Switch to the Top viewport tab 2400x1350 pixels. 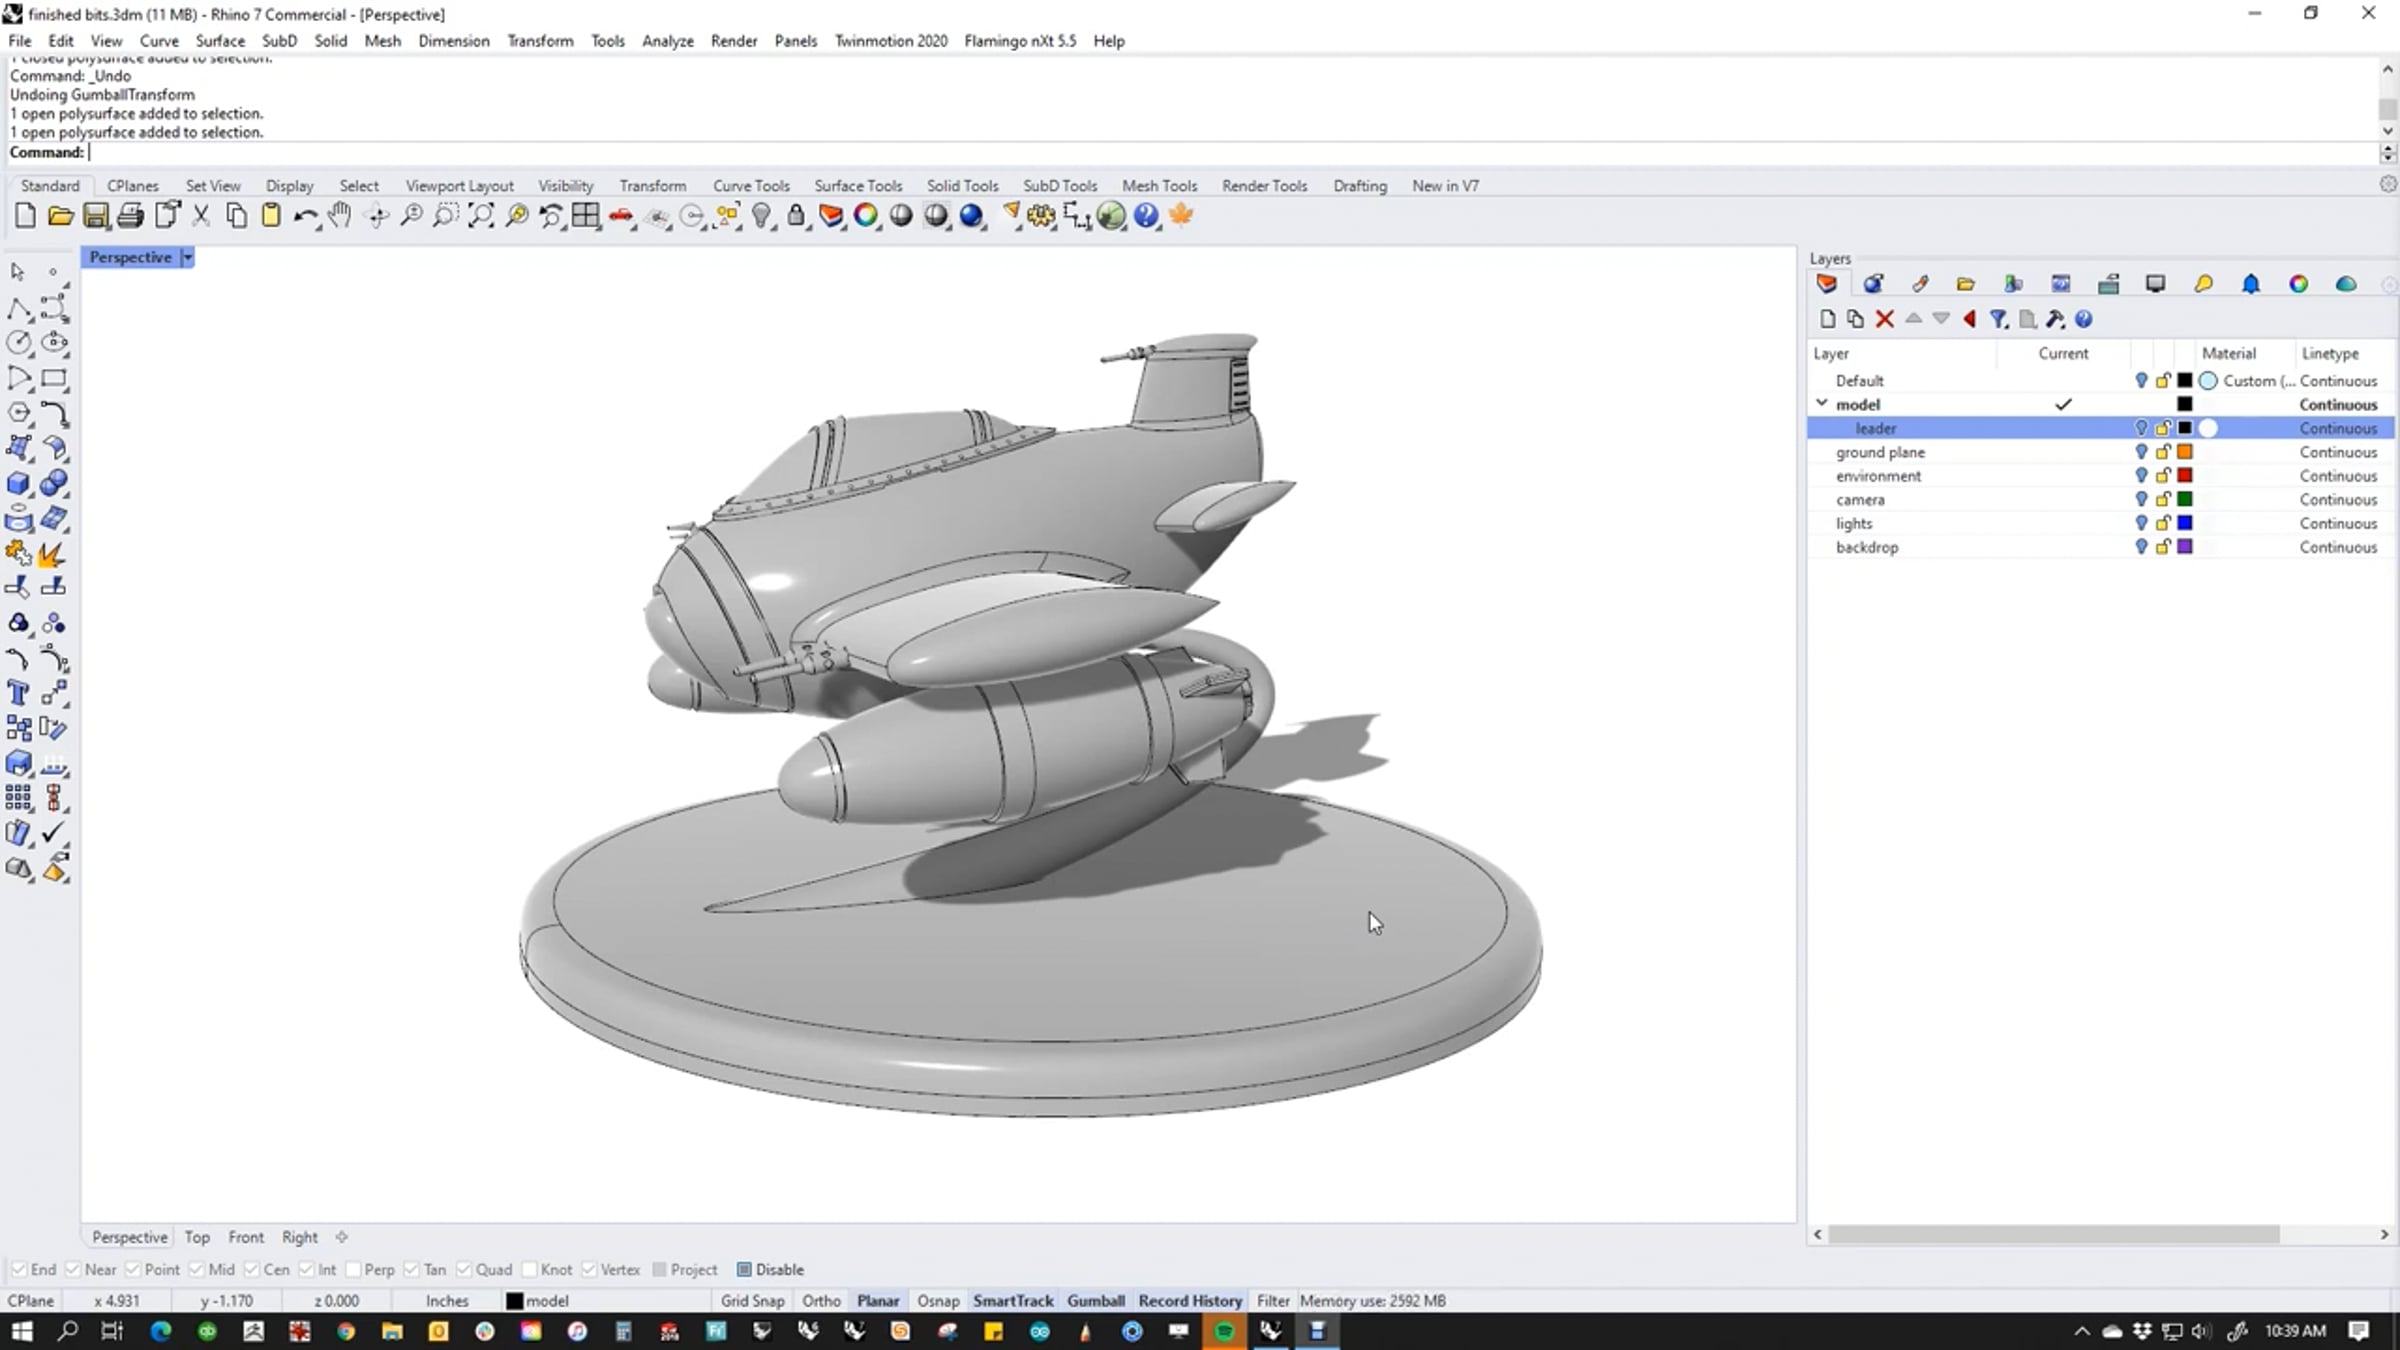click(x=197, y=1237)
